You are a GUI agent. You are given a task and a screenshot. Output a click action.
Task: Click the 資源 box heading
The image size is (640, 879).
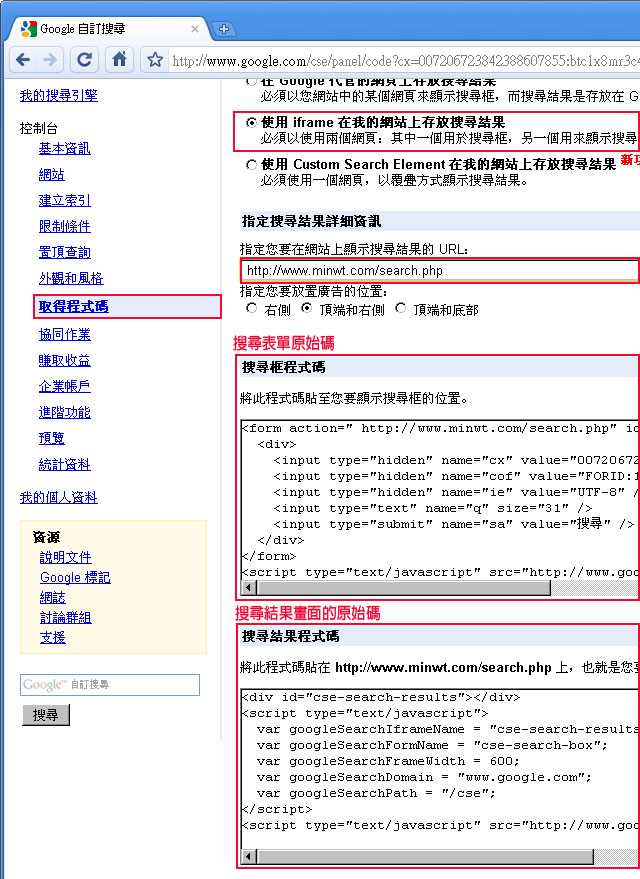tap(46, 537)
